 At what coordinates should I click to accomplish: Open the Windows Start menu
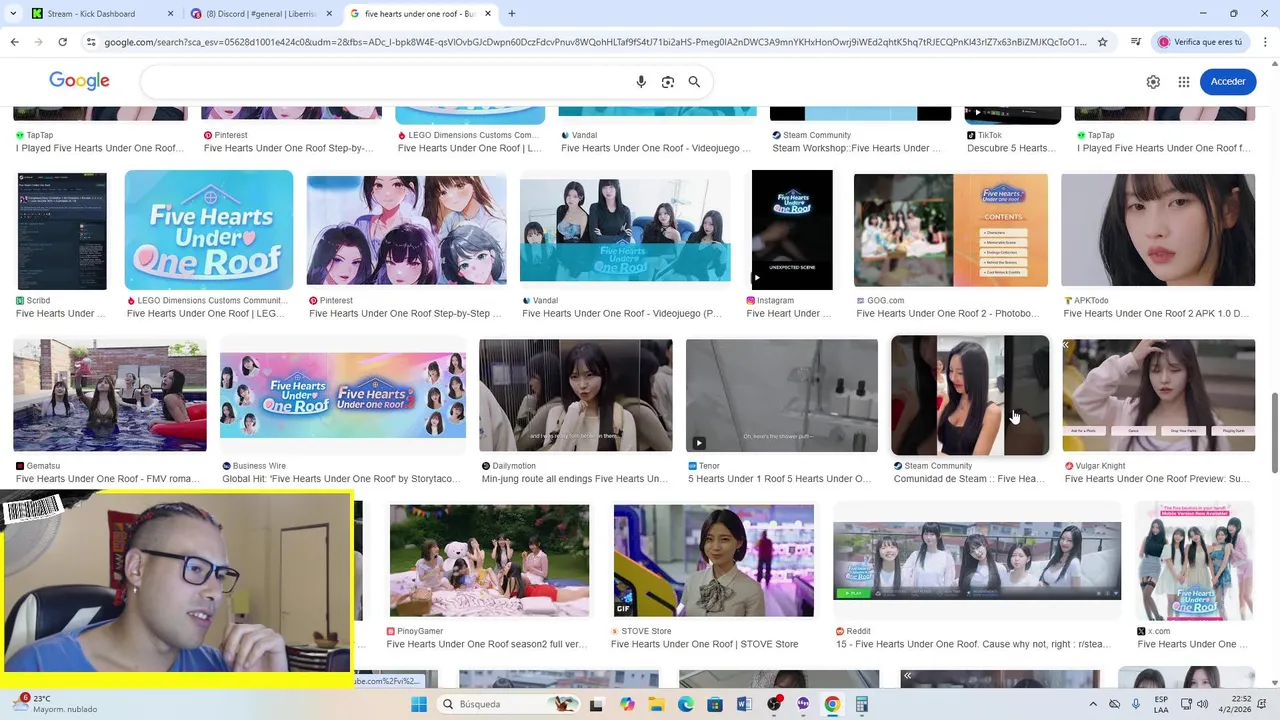418,704
